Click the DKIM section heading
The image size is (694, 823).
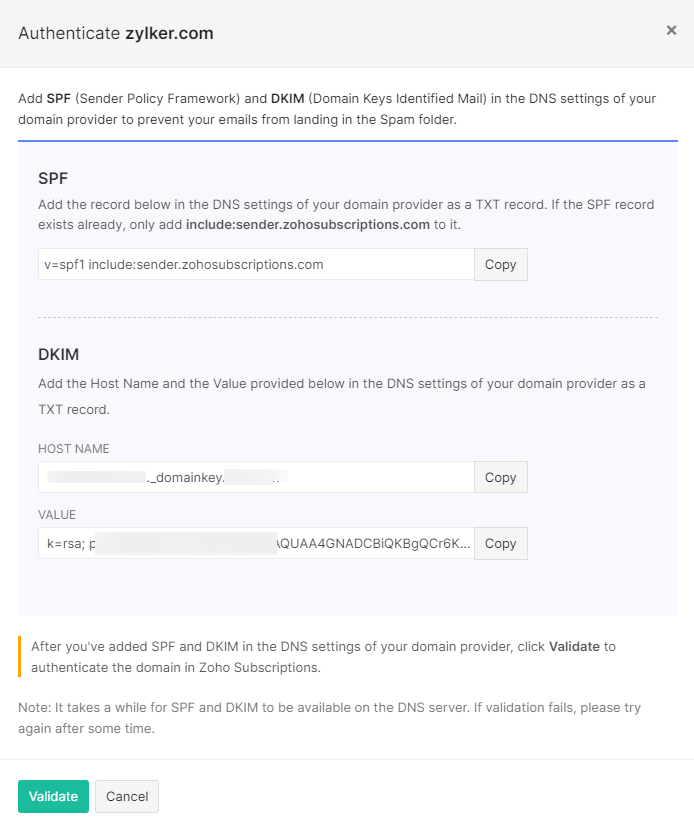[x=58, y=354]
